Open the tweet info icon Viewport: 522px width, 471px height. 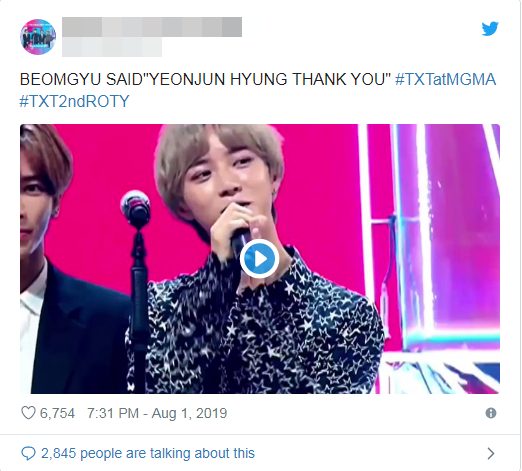click(491, 413)
